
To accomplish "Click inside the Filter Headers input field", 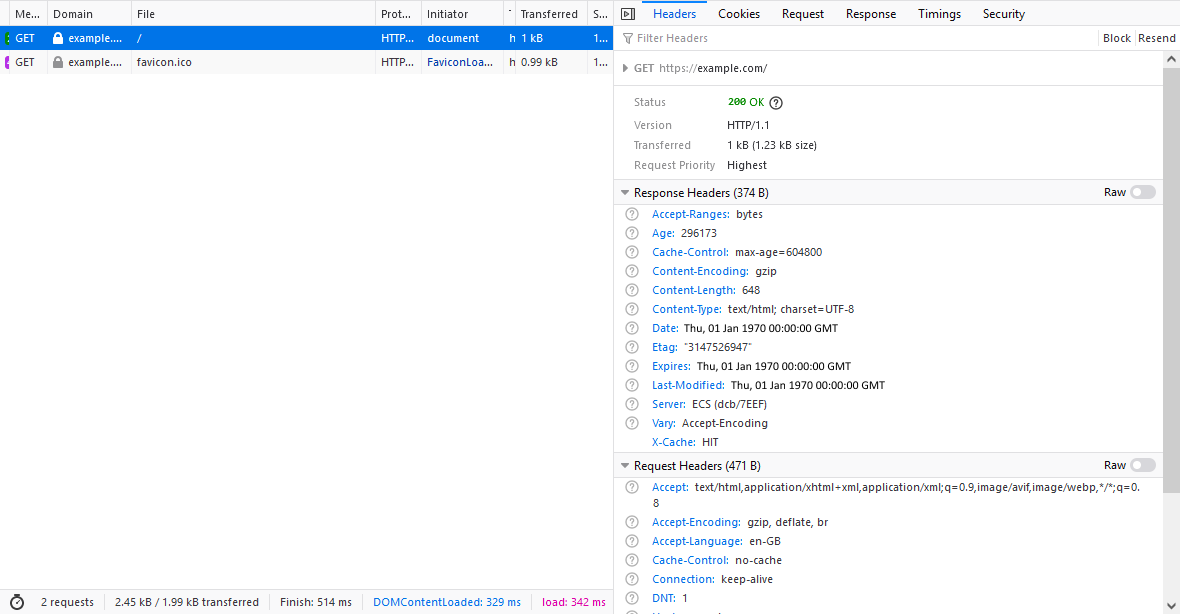I will [800, 38].
